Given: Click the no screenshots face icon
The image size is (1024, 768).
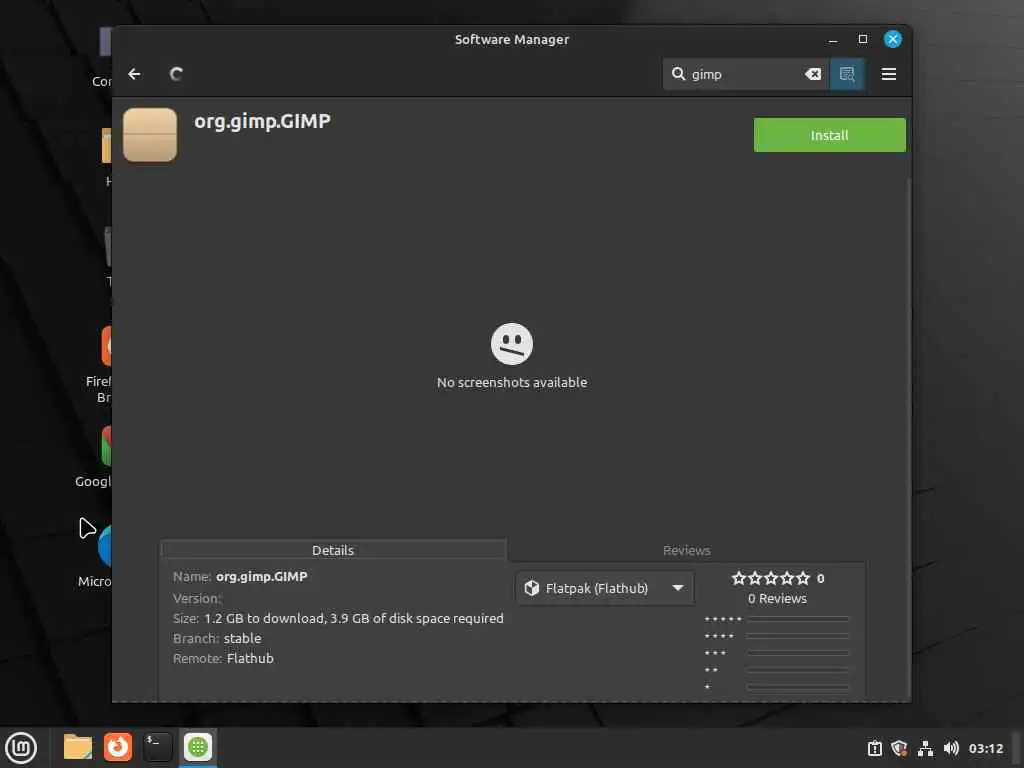Looking at the screenshot, I should coord(512,344).
